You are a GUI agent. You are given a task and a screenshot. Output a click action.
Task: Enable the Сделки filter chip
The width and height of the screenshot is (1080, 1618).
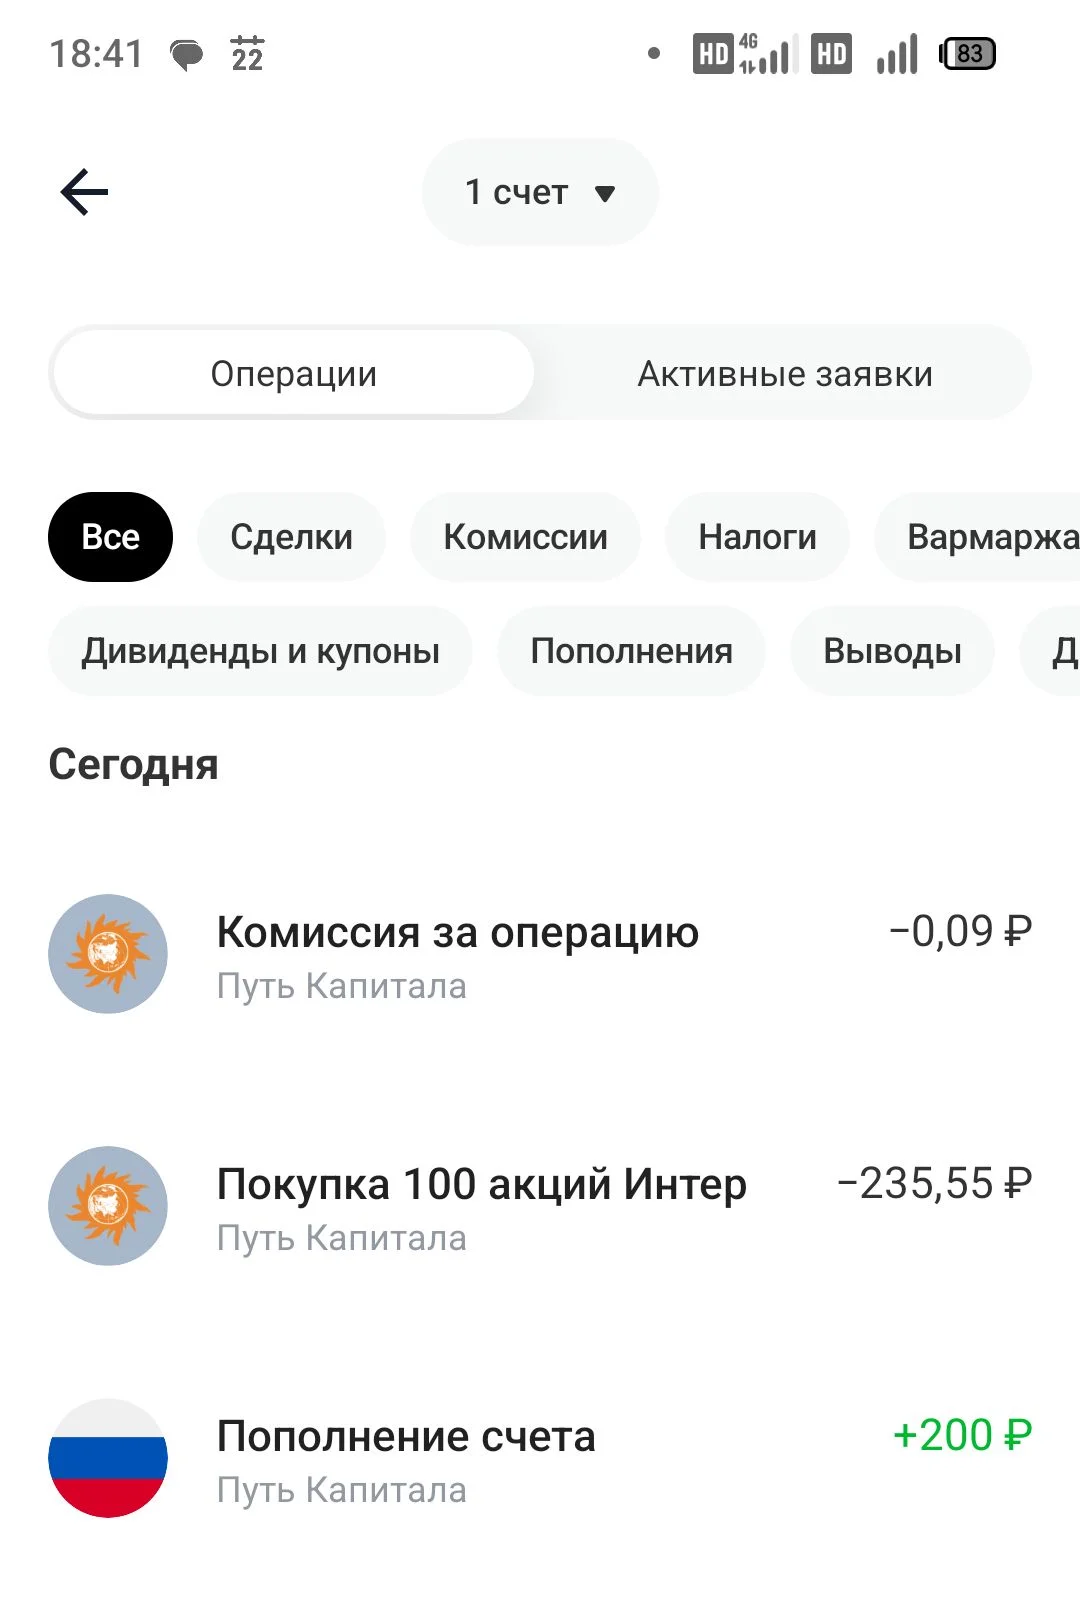(x=291, y=537)
